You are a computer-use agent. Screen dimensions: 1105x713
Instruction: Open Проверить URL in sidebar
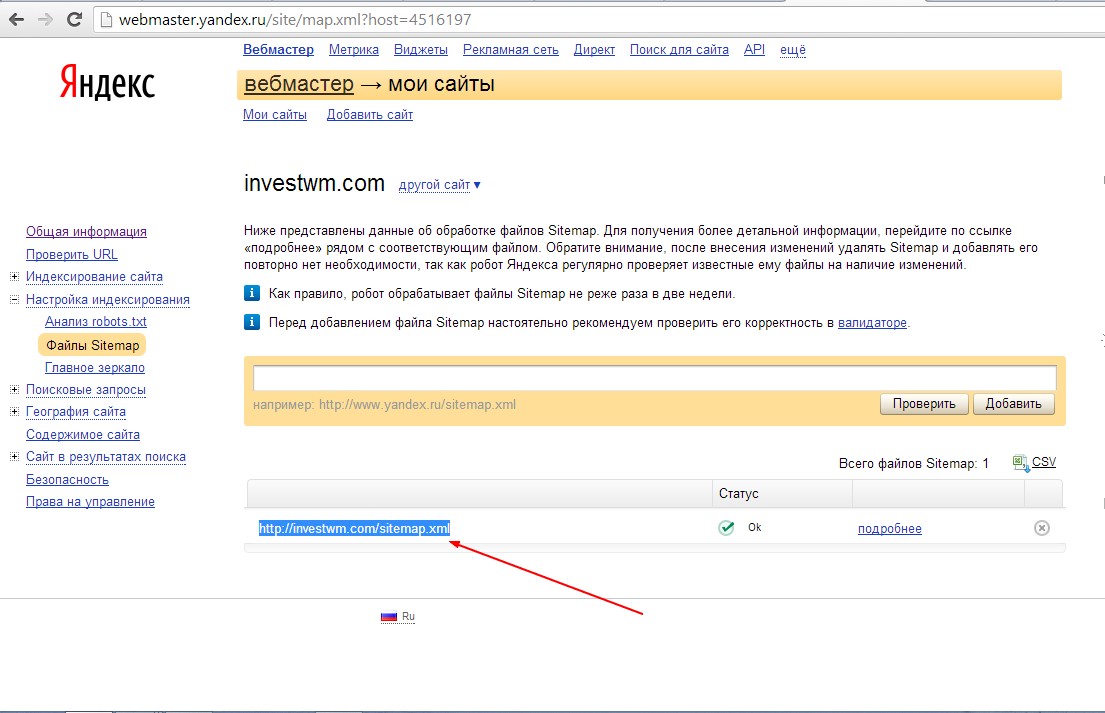(x=72, y=254)
